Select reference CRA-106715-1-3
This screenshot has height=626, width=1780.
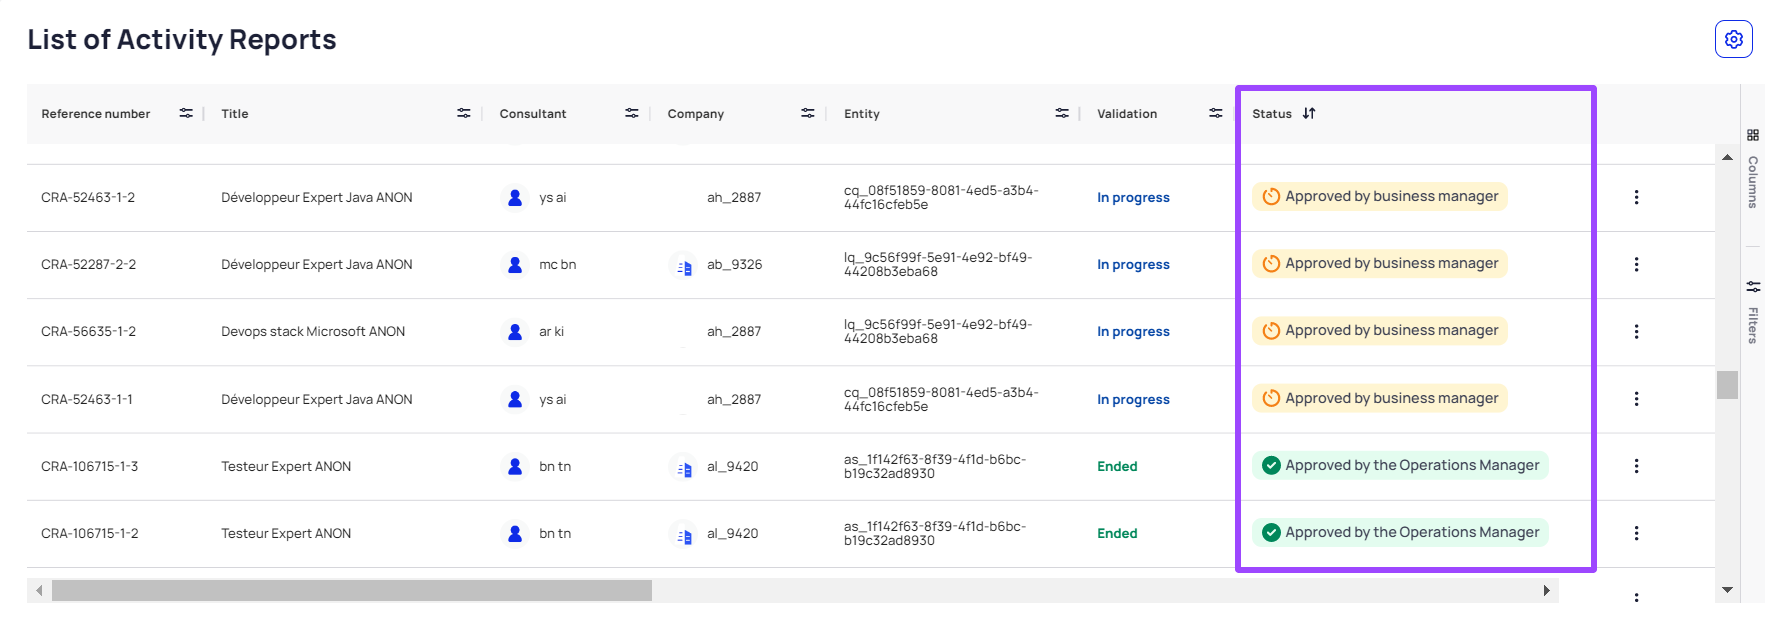(x=90, y=466)
